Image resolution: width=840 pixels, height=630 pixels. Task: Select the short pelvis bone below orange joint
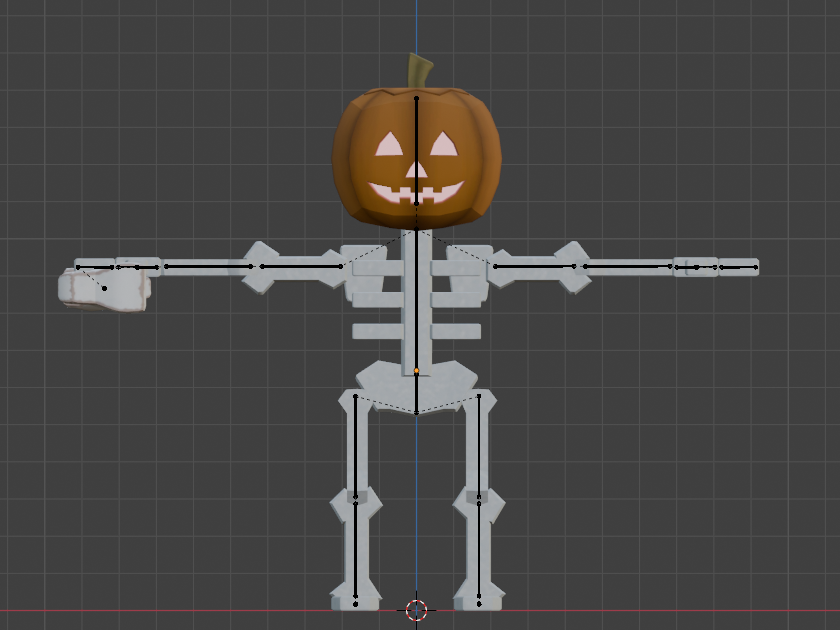point(416,392)
